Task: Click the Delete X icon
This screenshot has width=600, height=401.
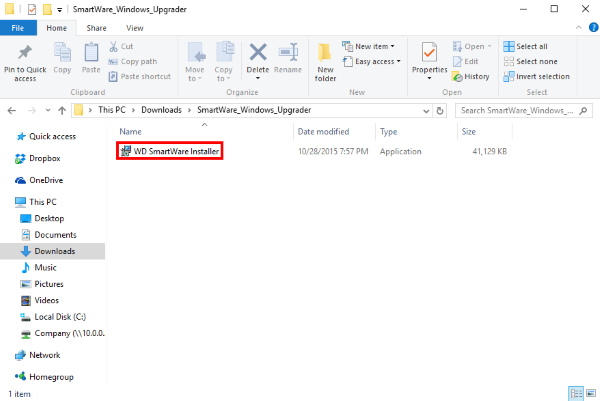Action: click(x=258, y=52)
